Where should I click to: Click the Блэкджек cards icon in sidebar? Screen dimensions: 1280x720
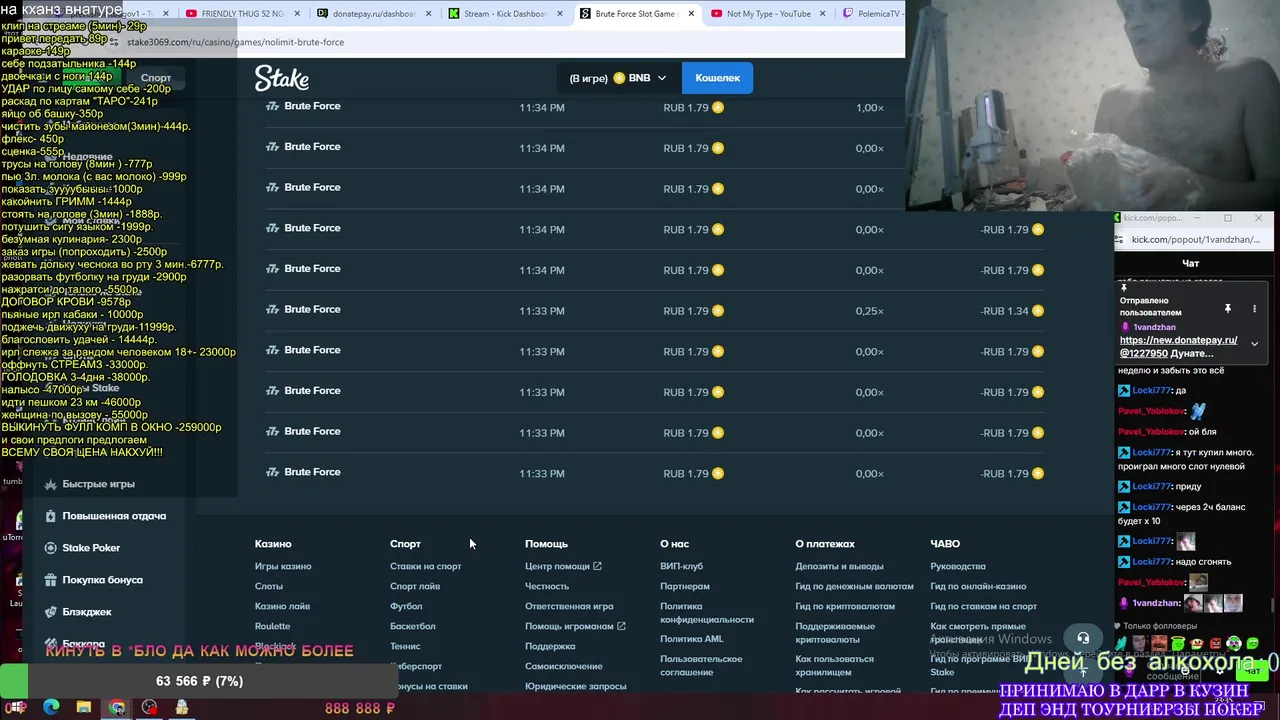(51, 612)
